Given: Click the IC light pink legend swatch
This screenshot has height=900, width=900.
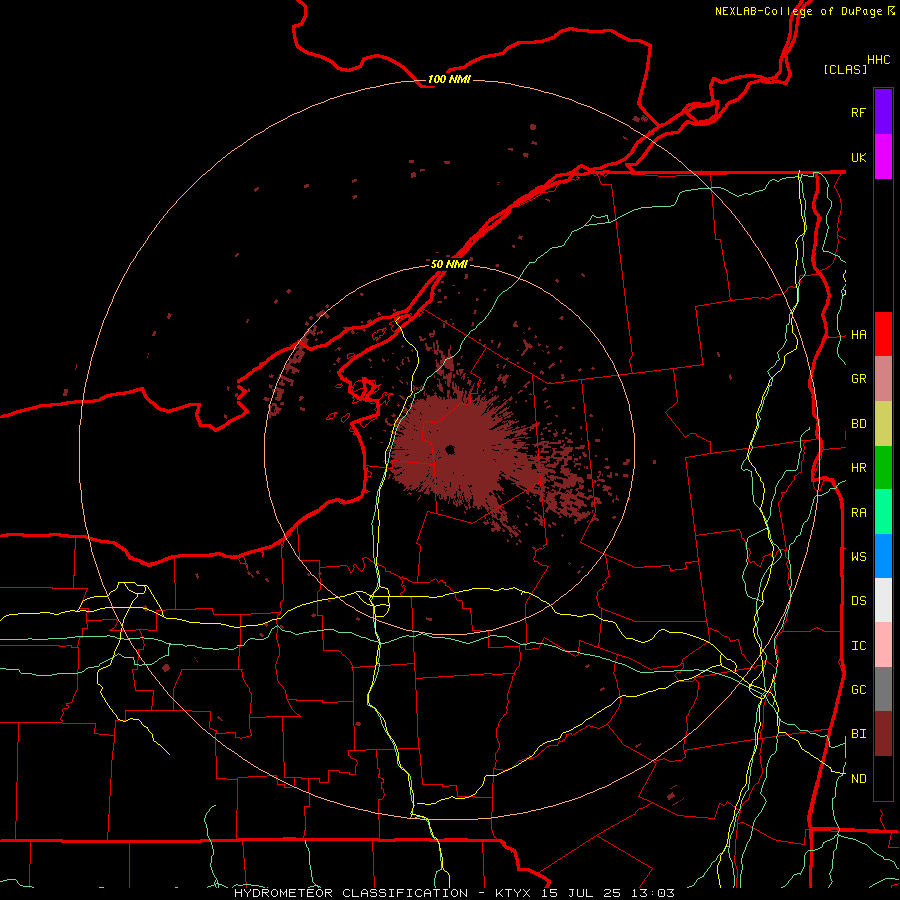Looking at the screenshot, I should point(883,645).
